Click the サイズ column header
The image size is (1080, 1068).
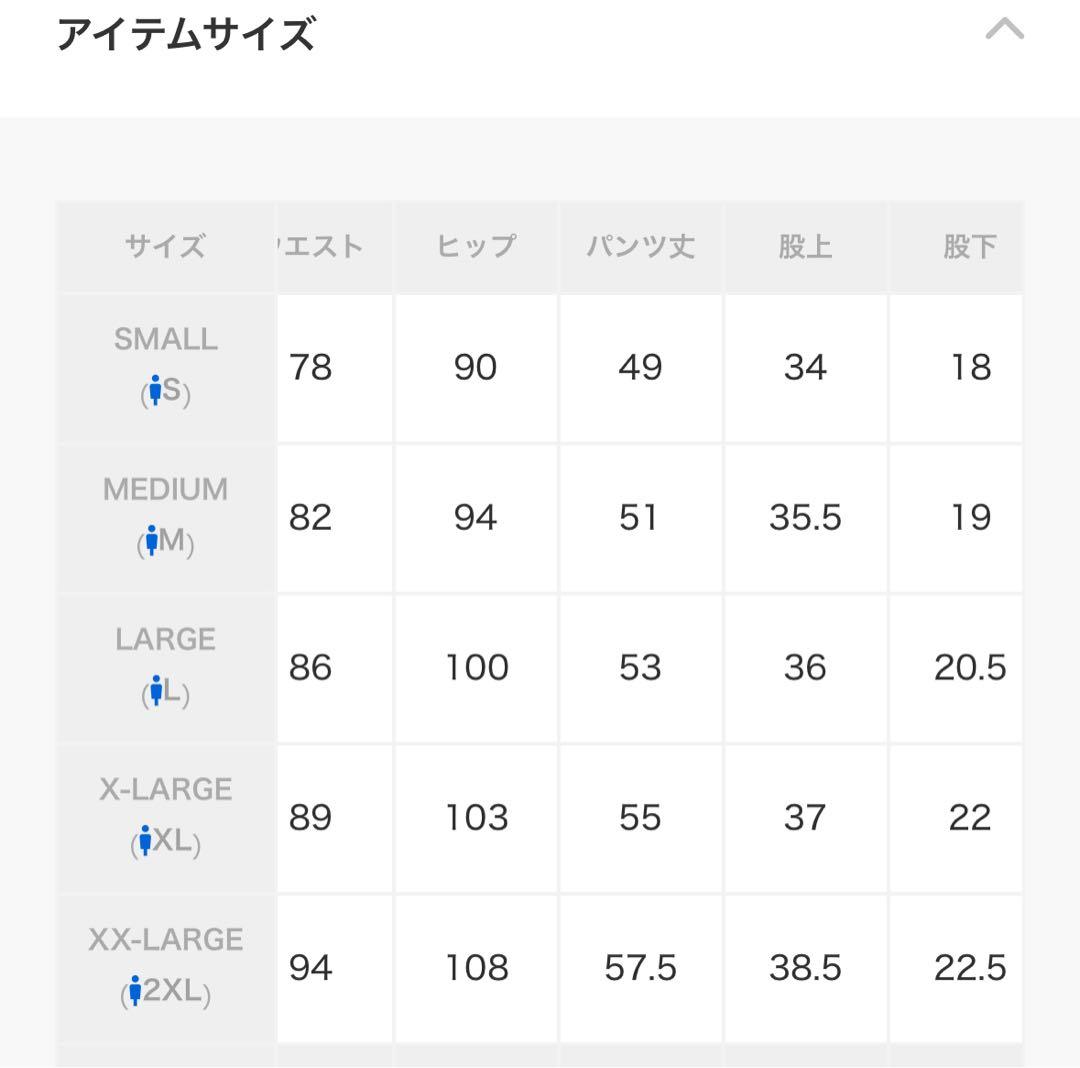click(166, 246)
